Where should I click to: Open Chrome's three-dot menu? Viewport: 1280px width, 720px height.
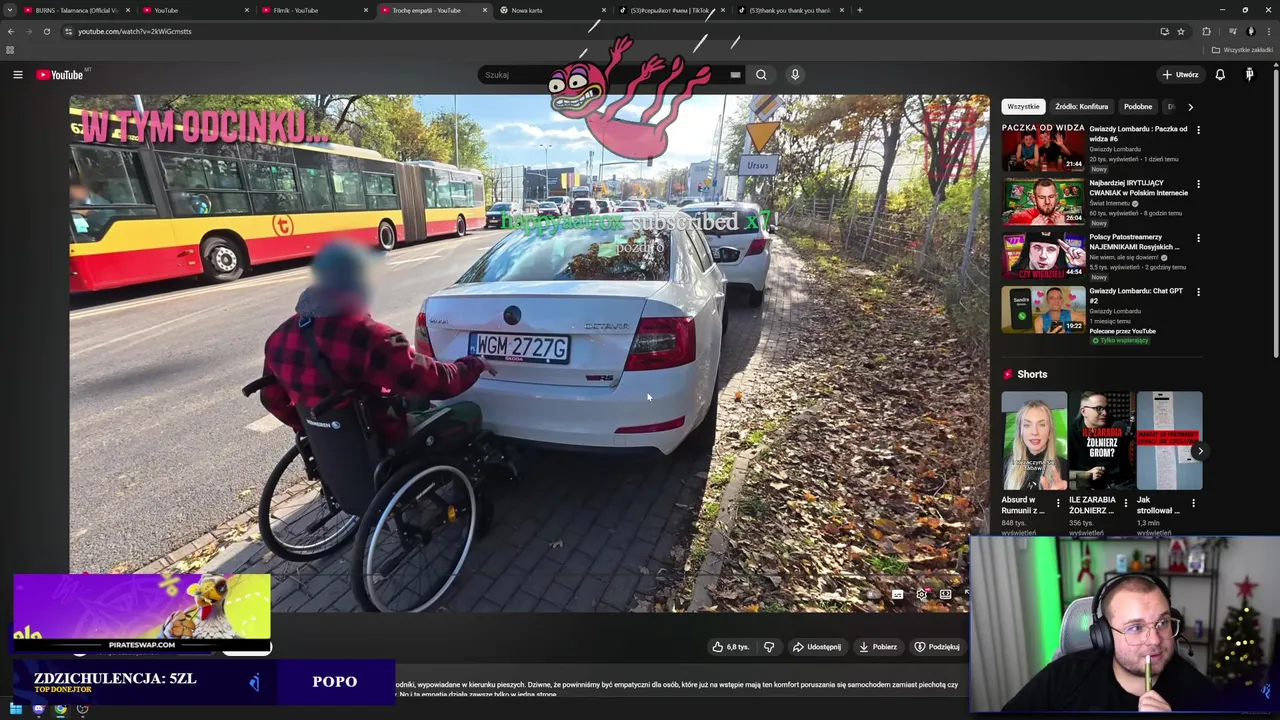coord(1267,31)
